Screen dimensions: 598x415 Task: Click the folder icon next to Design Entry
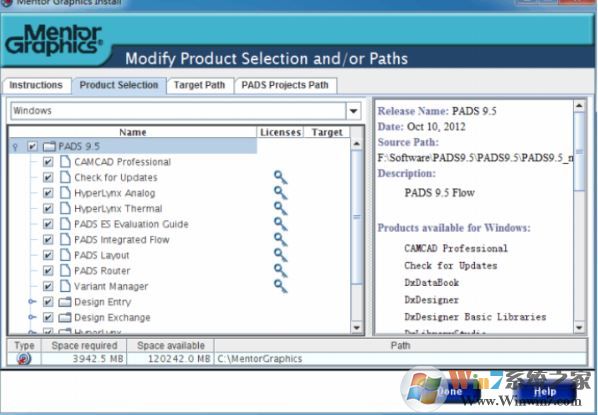(65, 302)
